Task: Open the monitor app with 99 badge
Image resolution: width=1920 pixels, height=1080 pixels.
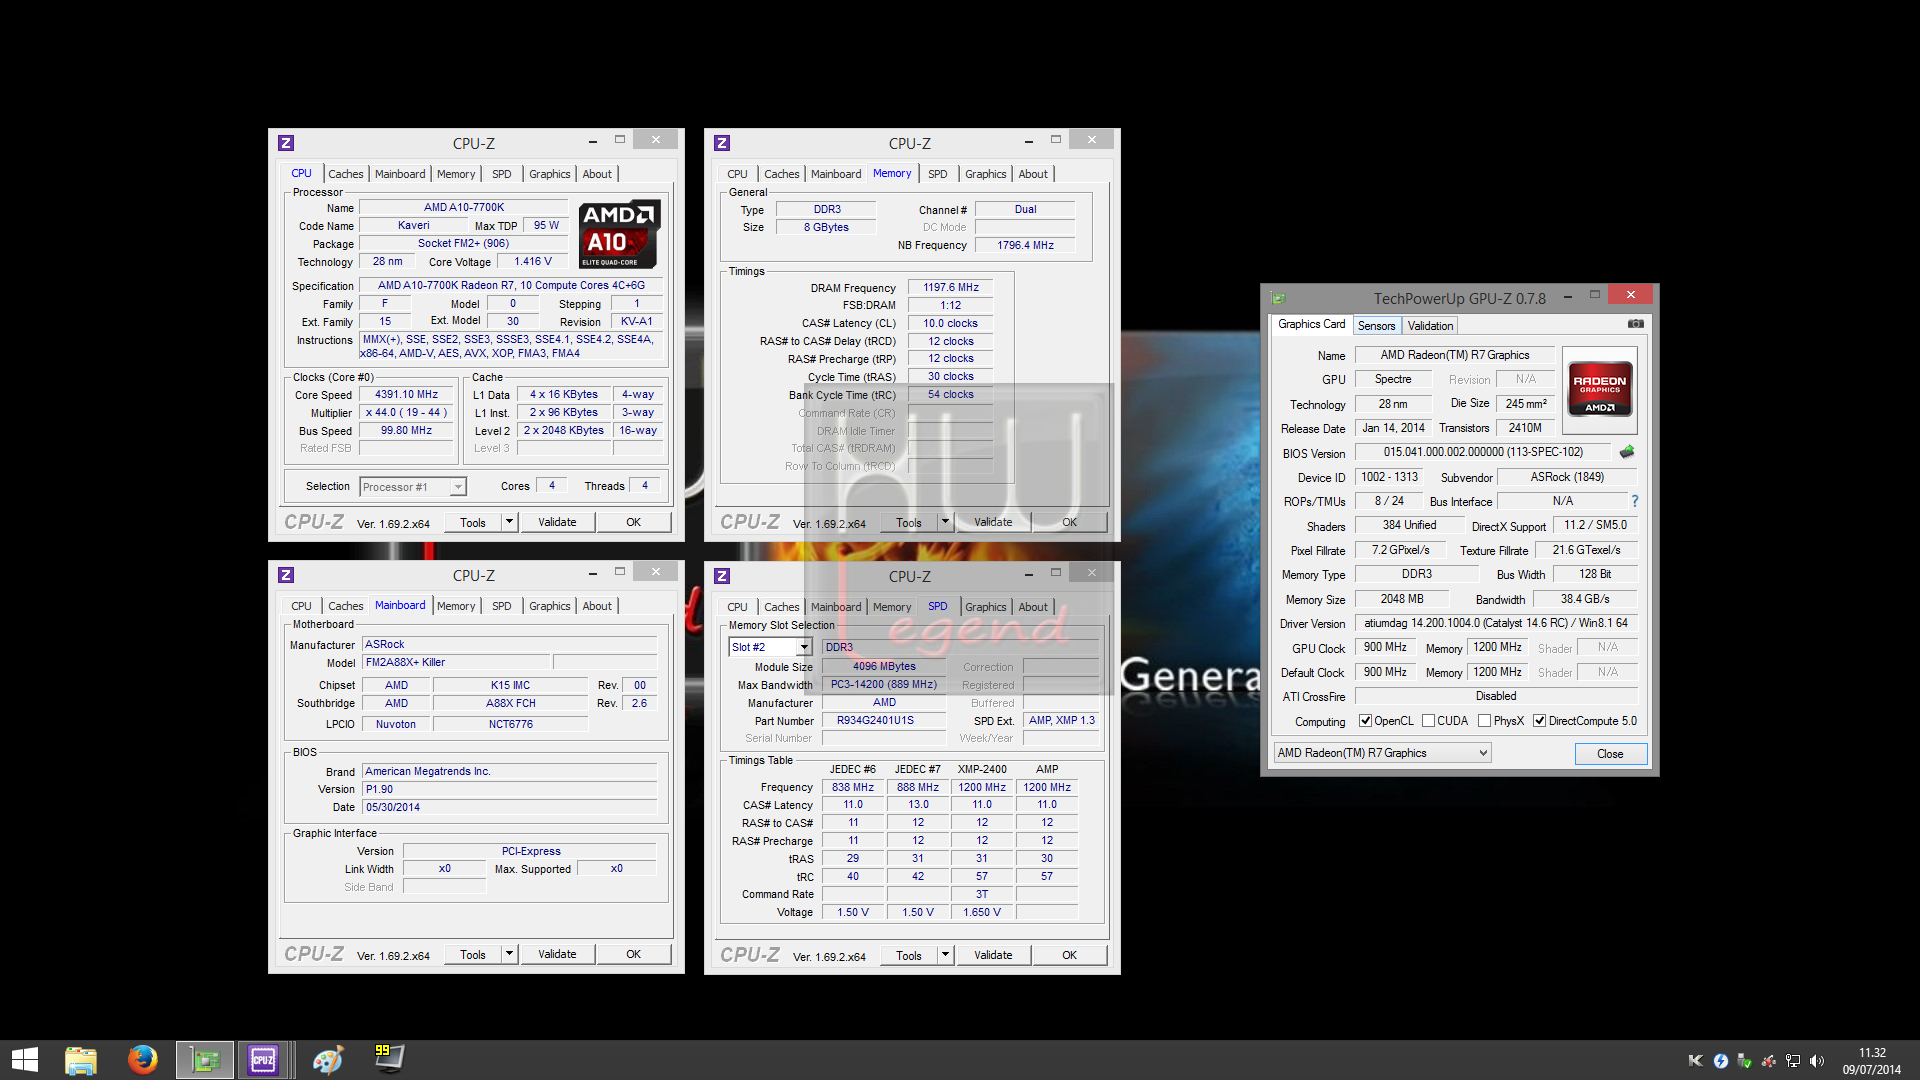Action: point(389,1060)
